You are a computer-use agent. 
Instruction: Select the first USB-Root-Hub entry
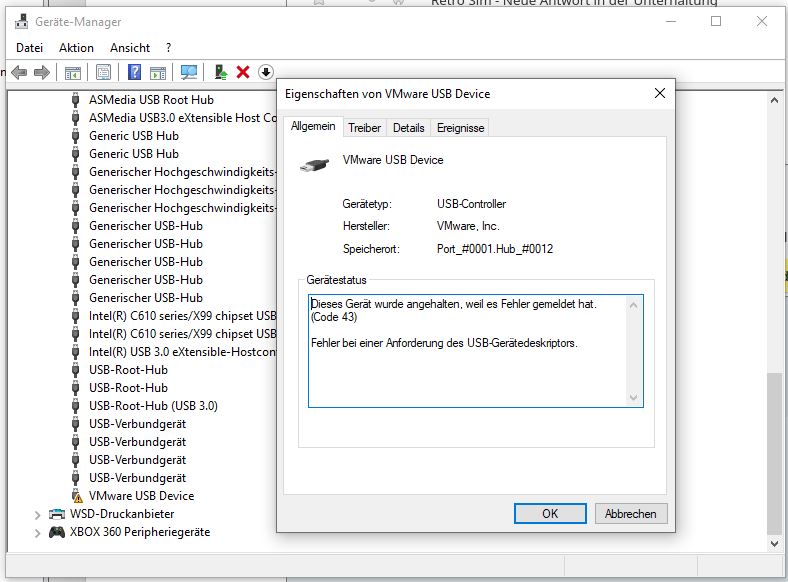pos(128,370)
